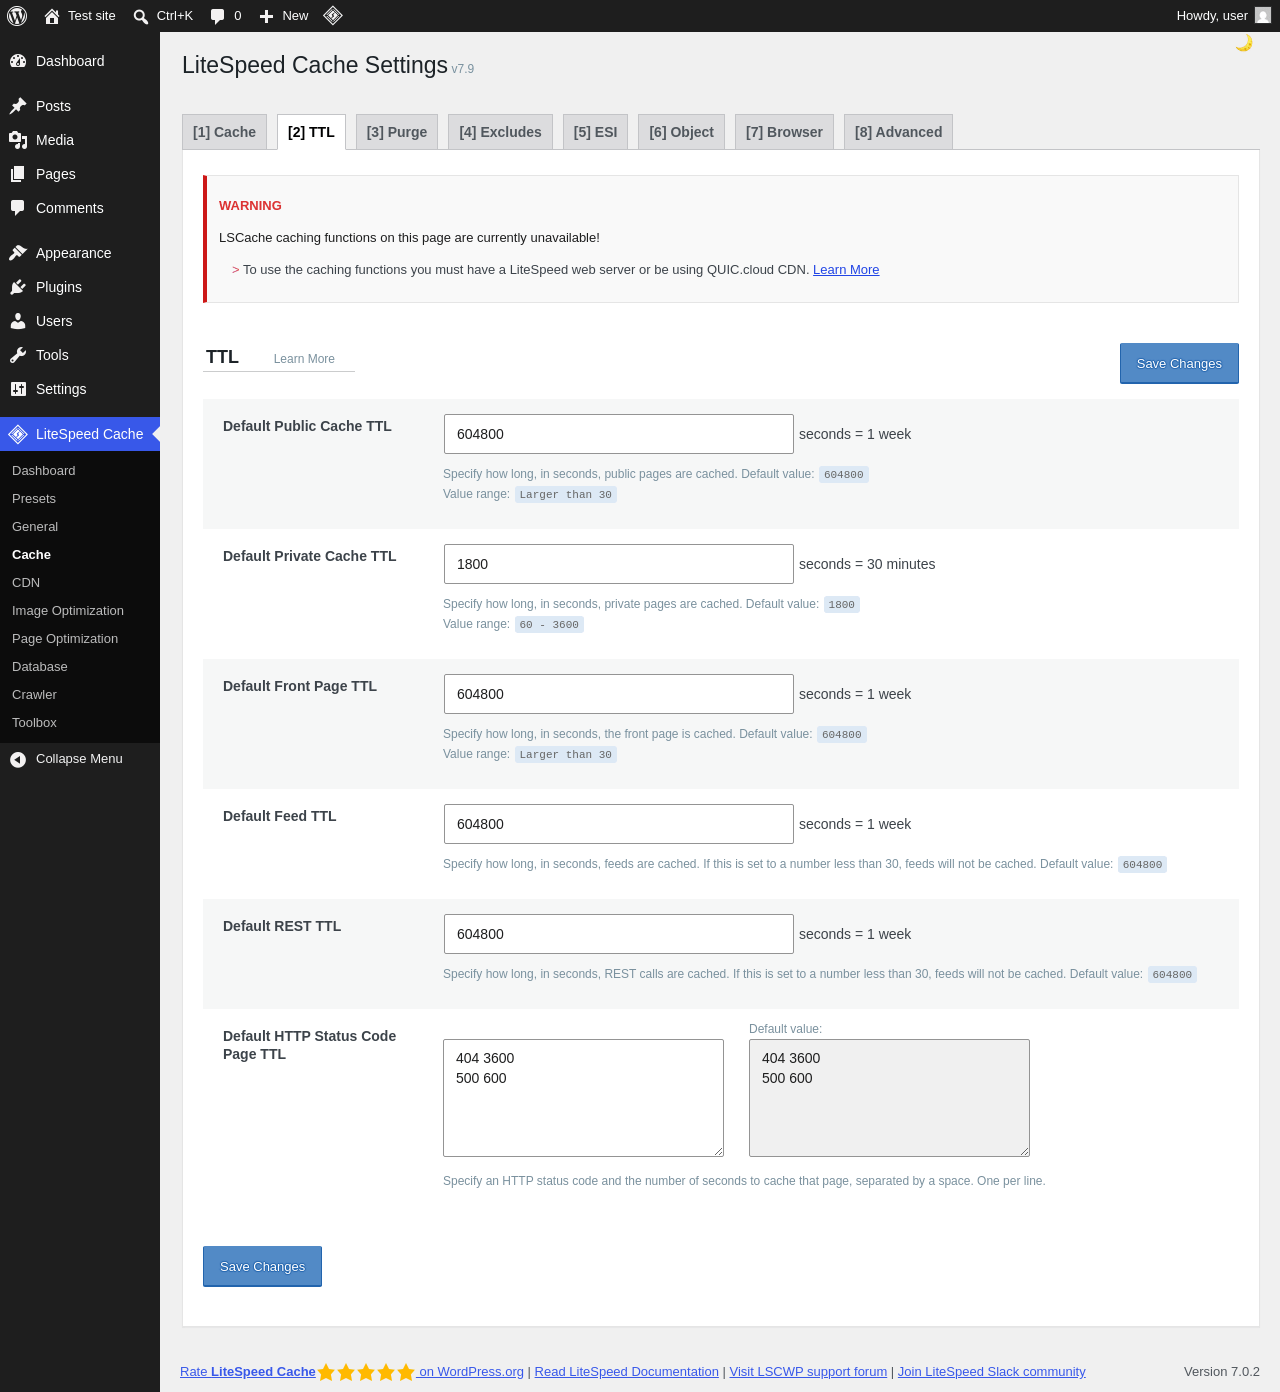Open the WordPress logo menu
The image size is (1280, 1392).
(x=17, y=16)
